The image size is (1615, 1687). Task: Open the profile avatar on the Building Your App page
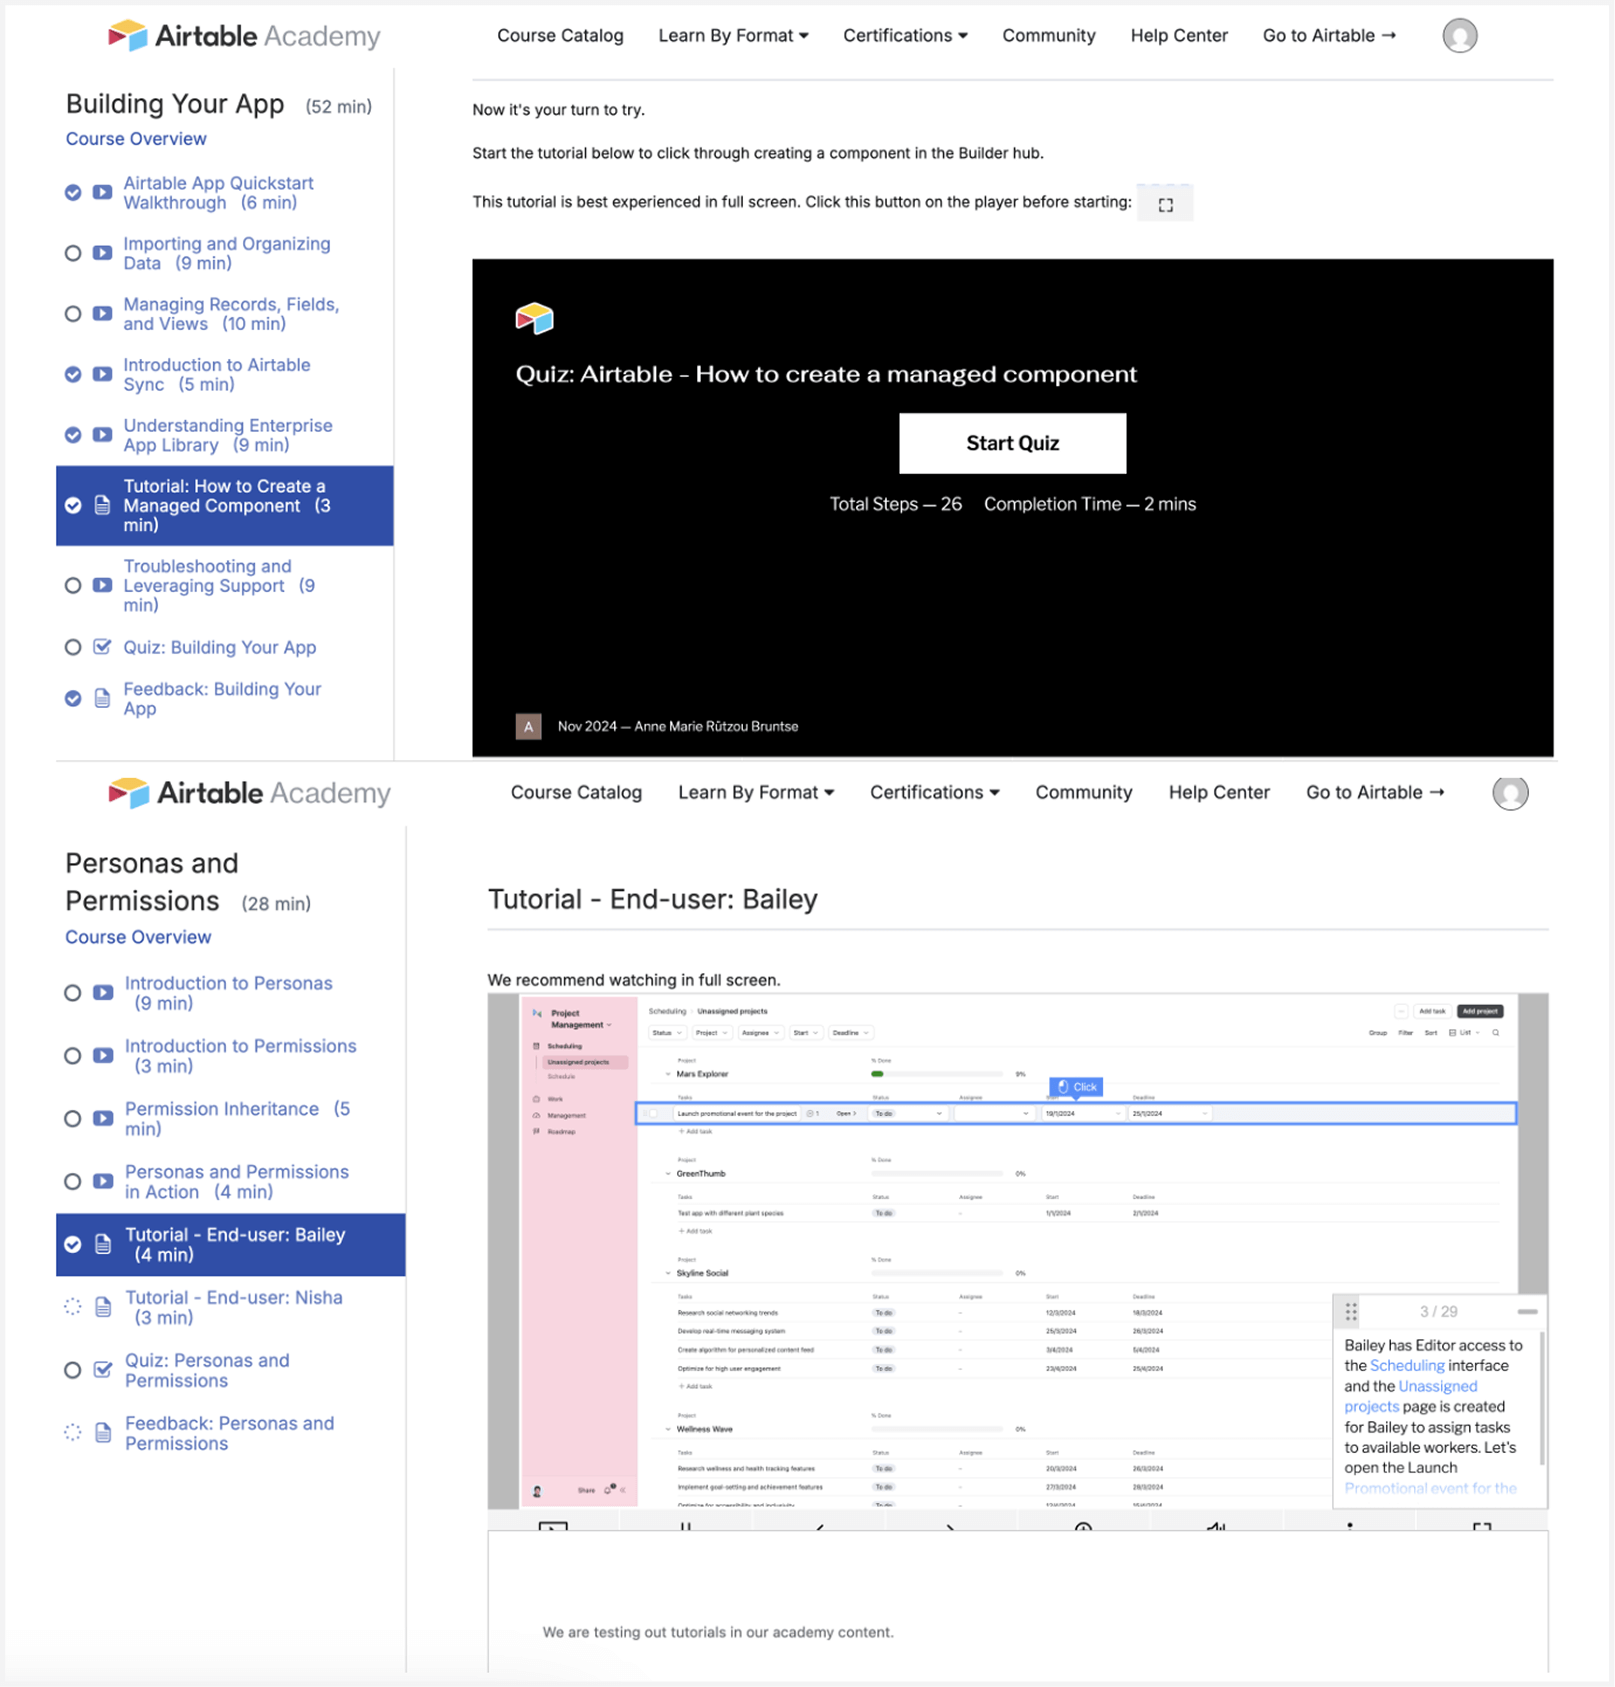pos(1459,36)
